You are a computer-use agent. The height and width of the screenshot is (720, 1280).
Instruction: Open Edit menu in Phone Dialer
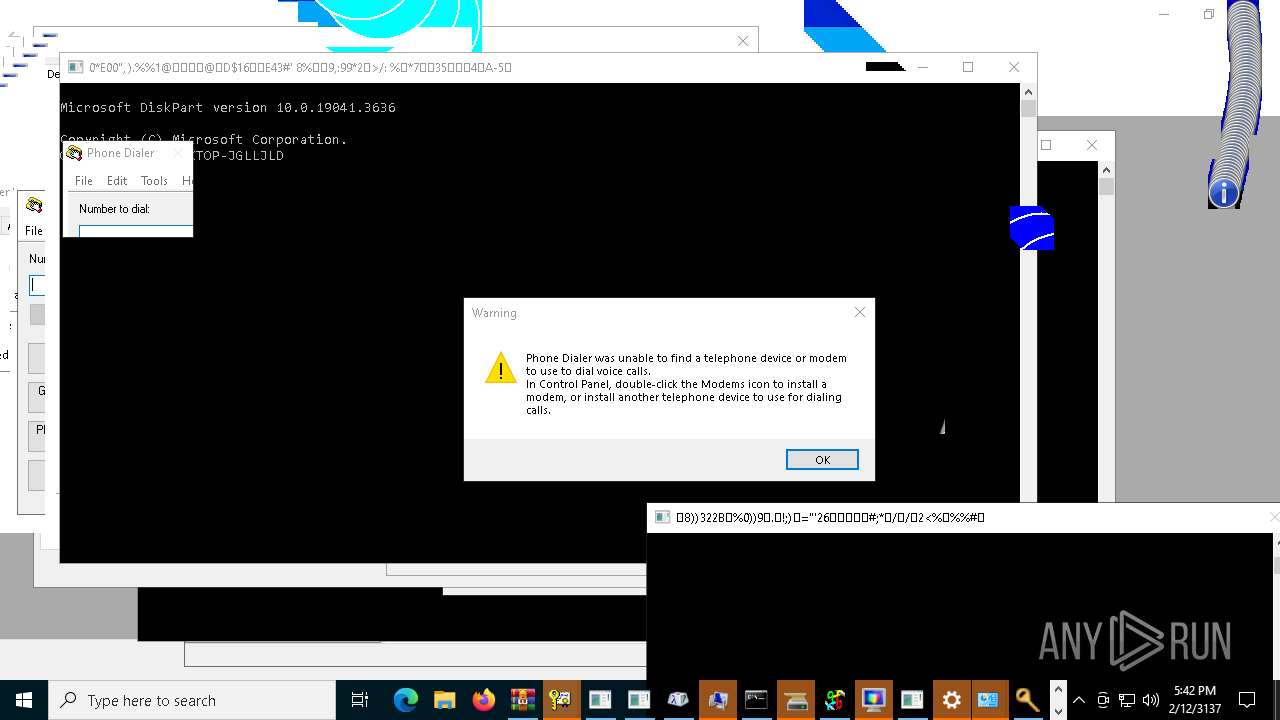coord(117,181)
